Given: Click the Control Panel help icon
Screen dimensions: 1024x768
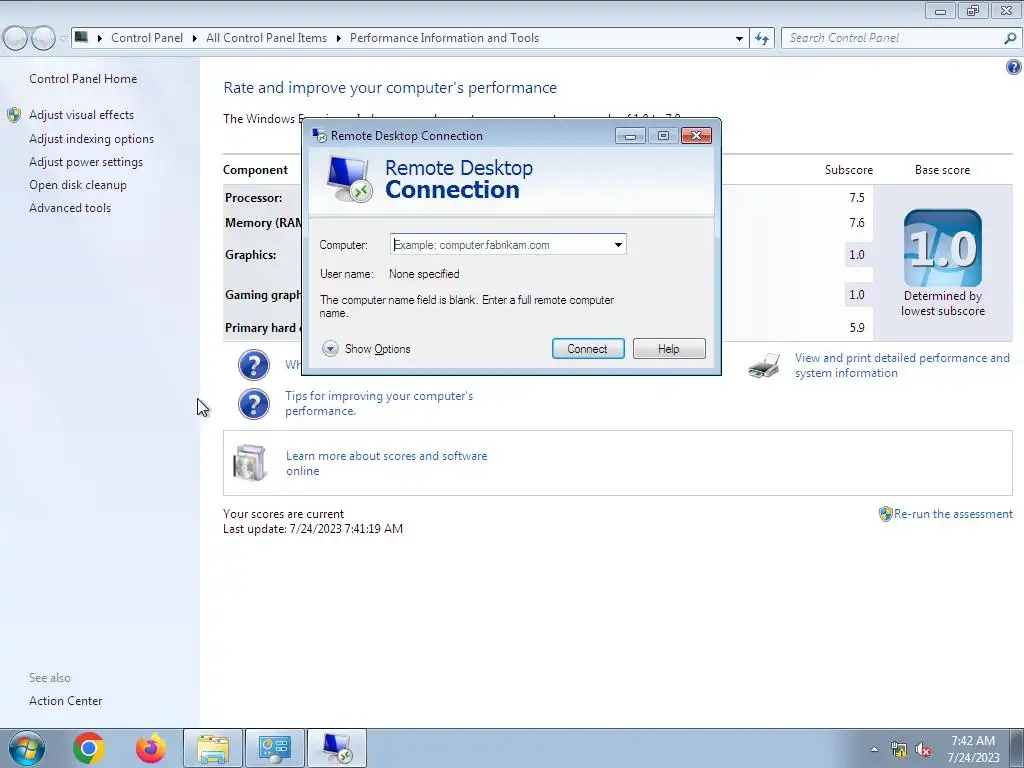Looking at the screenshot, I should tap(1014, 67).
